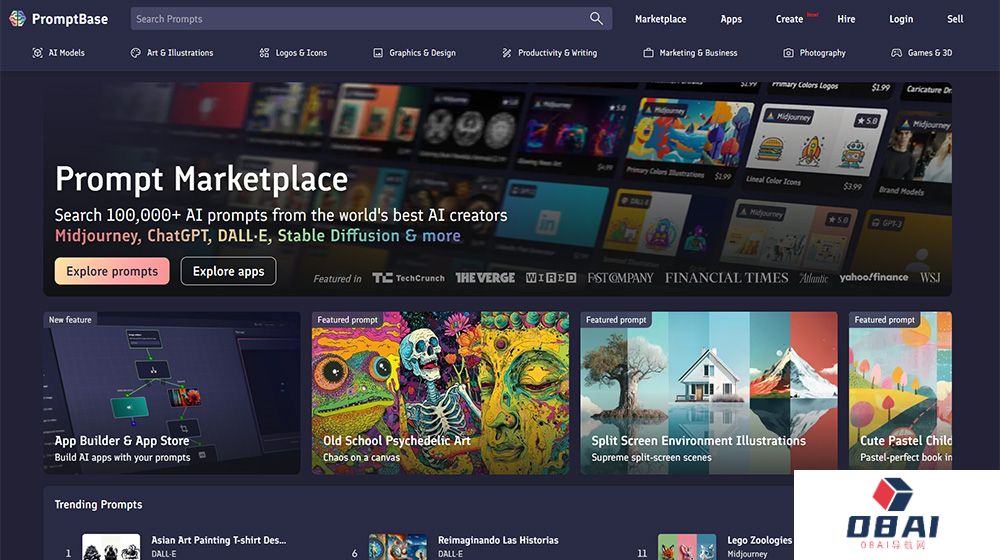Click the search magnifier icon
This screenshot has height=560, width=1000.
pos(596,18)
